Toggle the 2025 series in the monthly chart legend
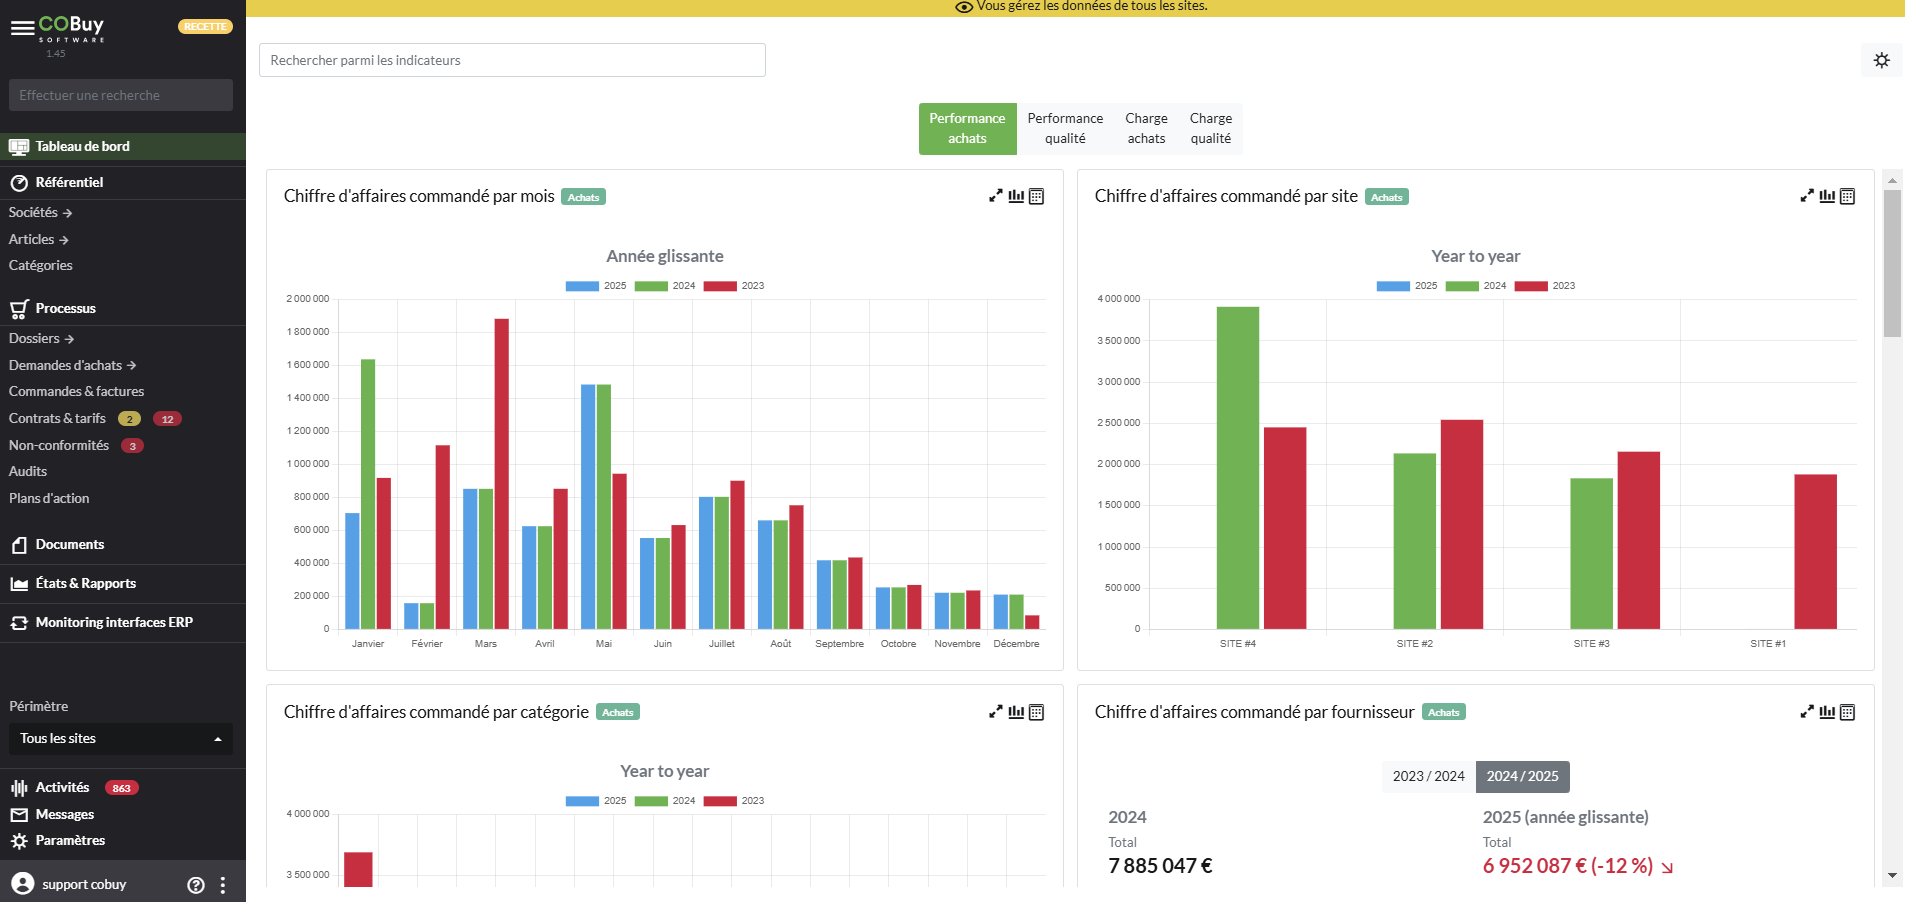This screenshot has width=1905, height=902. click(x=596, y=286)
